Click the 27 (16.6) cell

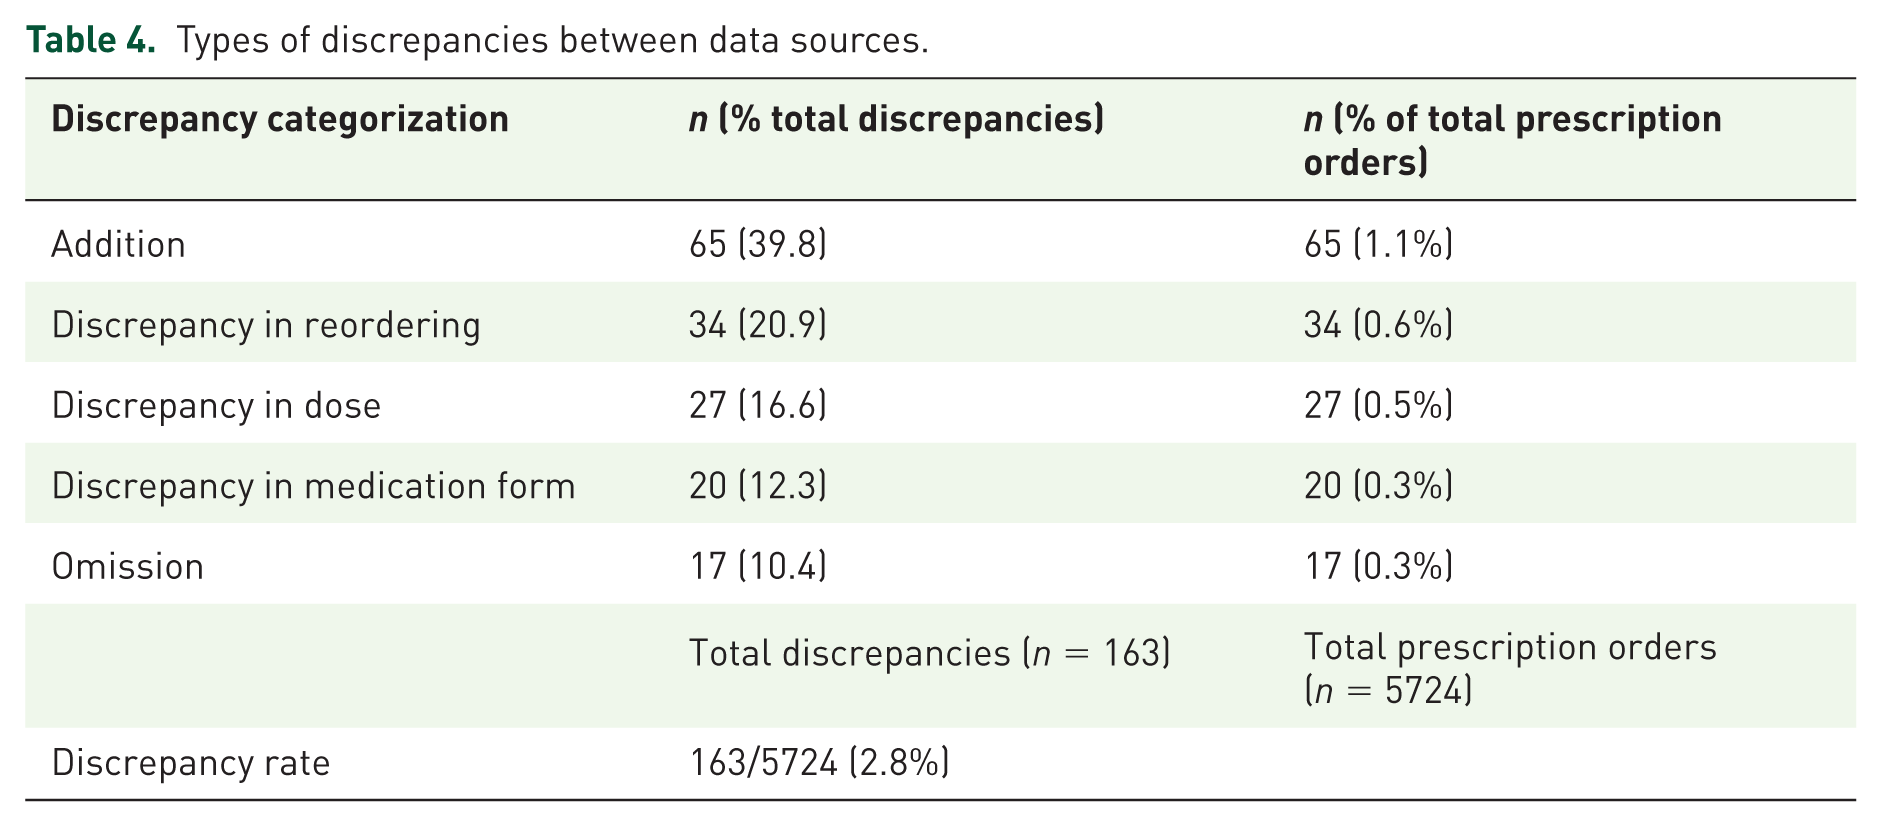[758, 405]
